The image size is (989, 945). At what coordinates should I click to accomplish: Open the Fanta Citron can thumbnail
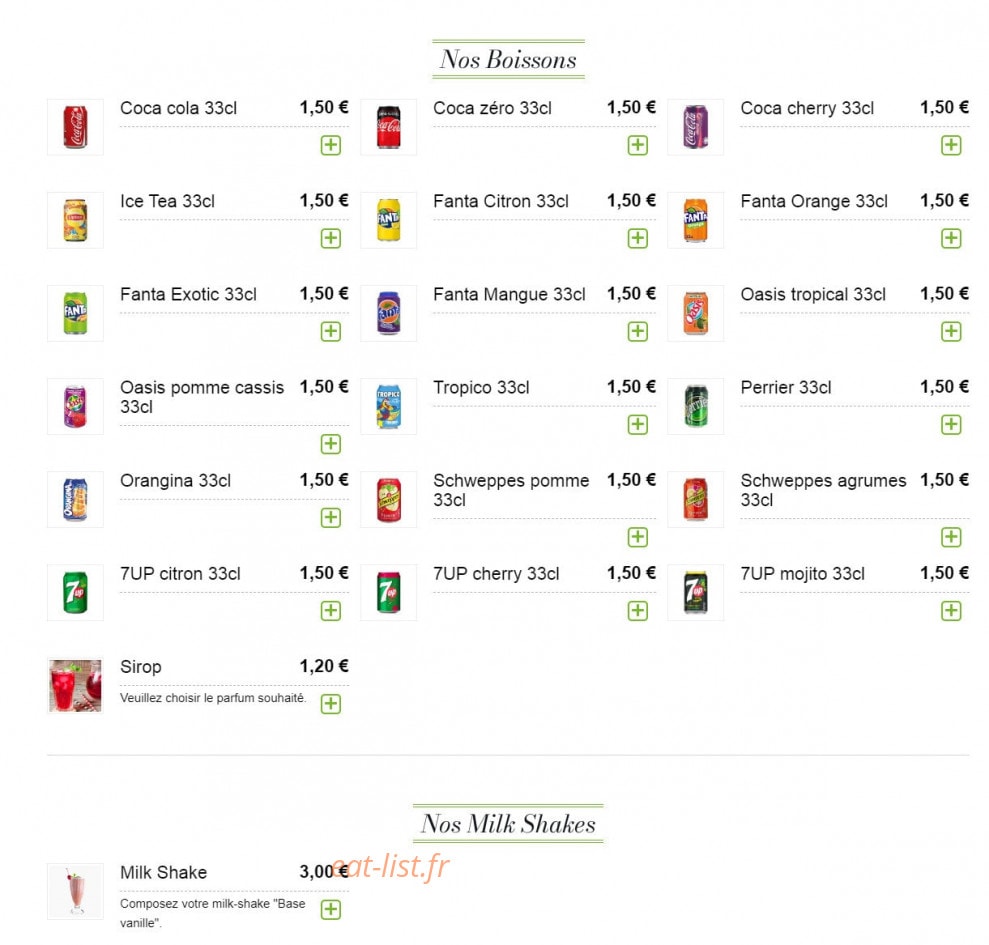(389, 220)
